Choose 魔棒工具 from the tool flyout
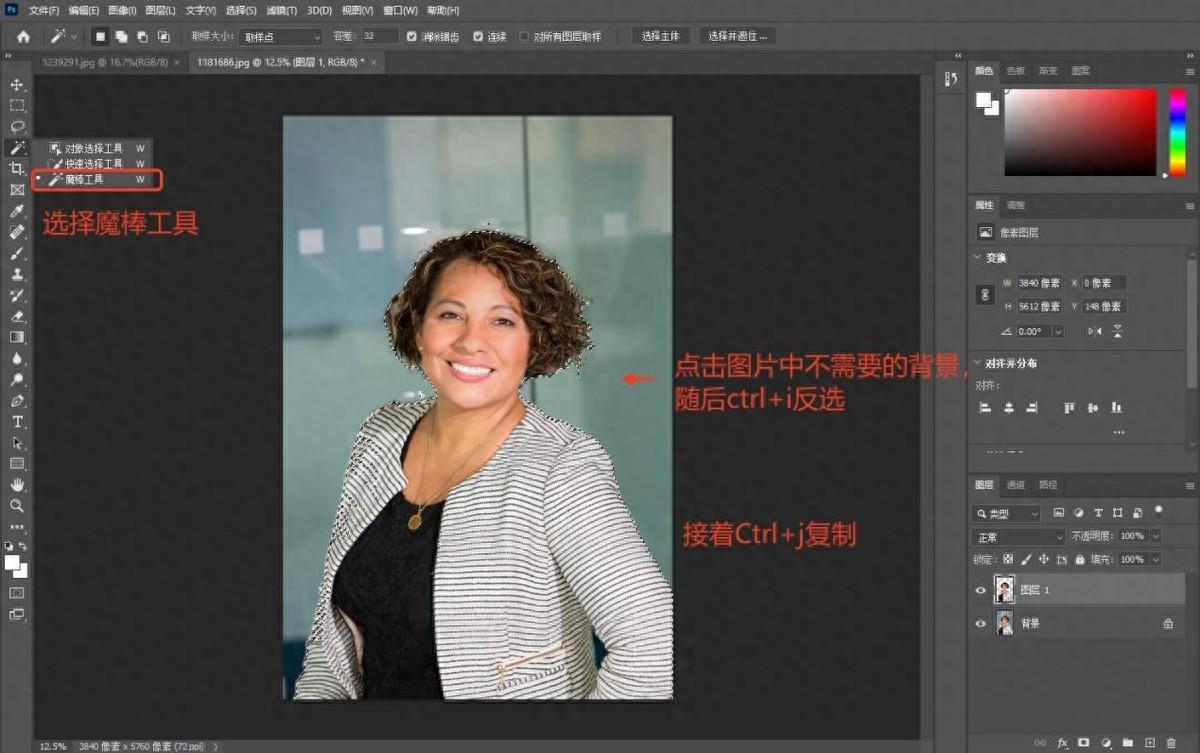 pos(85,180)
